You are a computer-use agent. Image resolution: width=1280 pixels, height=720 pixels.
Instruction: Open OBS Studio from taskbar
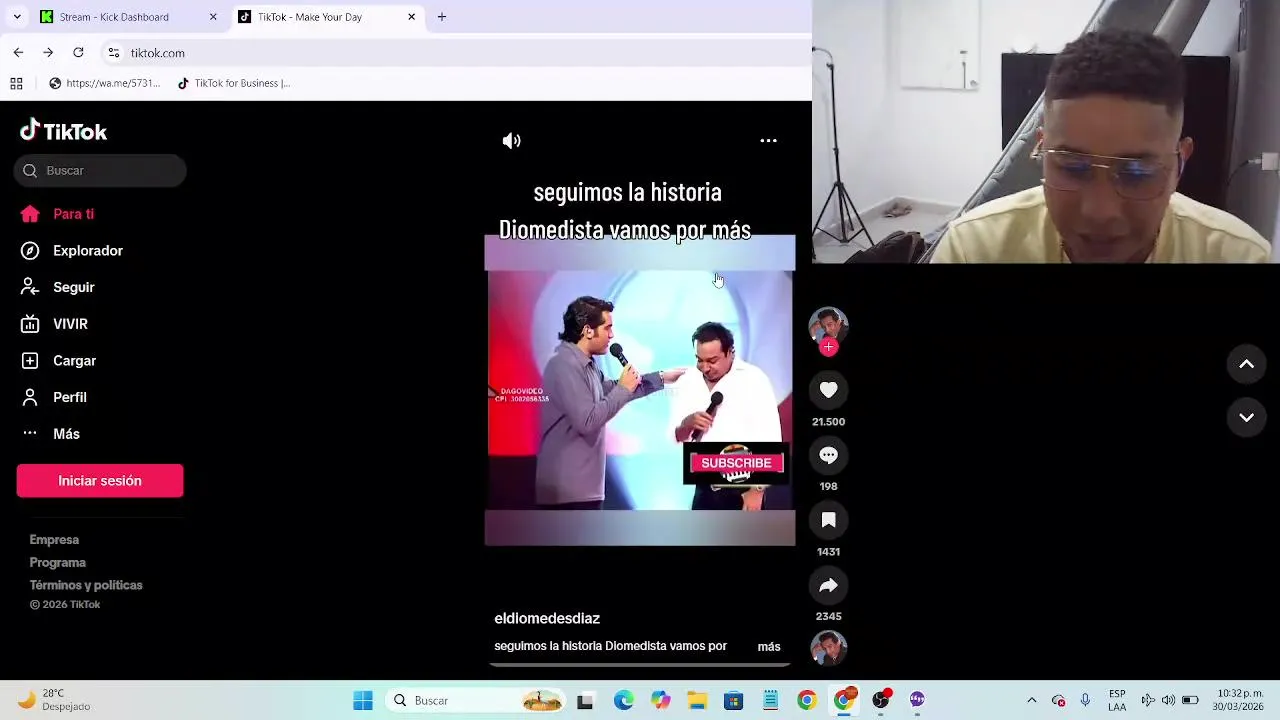coord(881,701)
